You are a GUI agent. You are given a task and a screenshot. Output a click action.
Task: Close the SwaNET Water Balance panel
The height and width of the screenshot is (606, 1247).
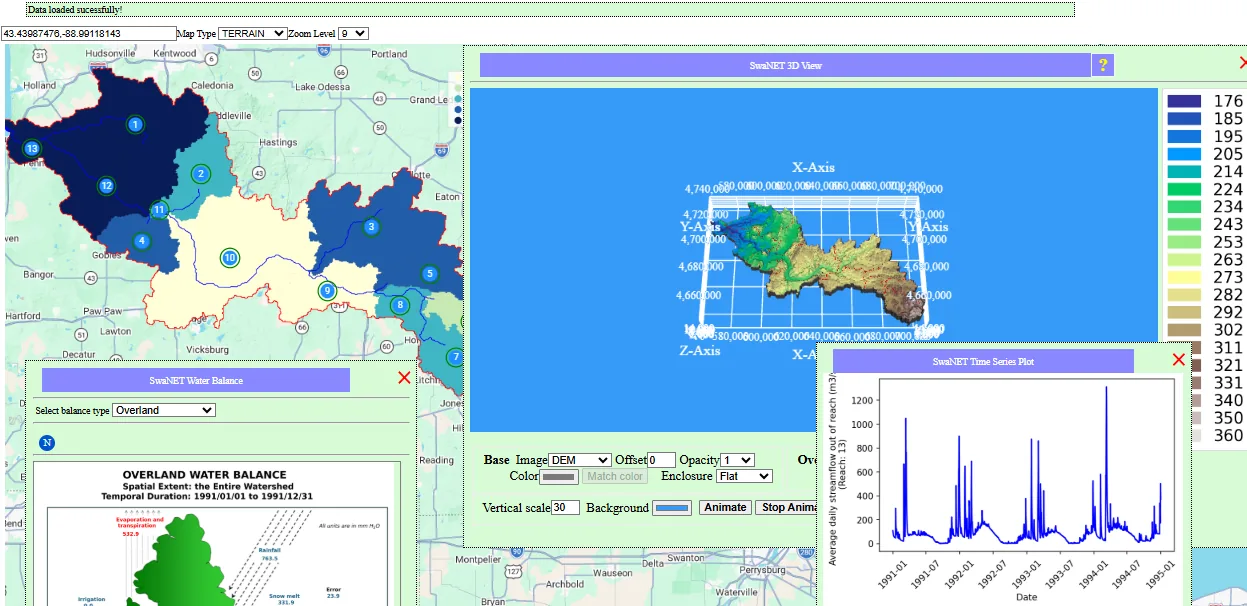[404, 378]
